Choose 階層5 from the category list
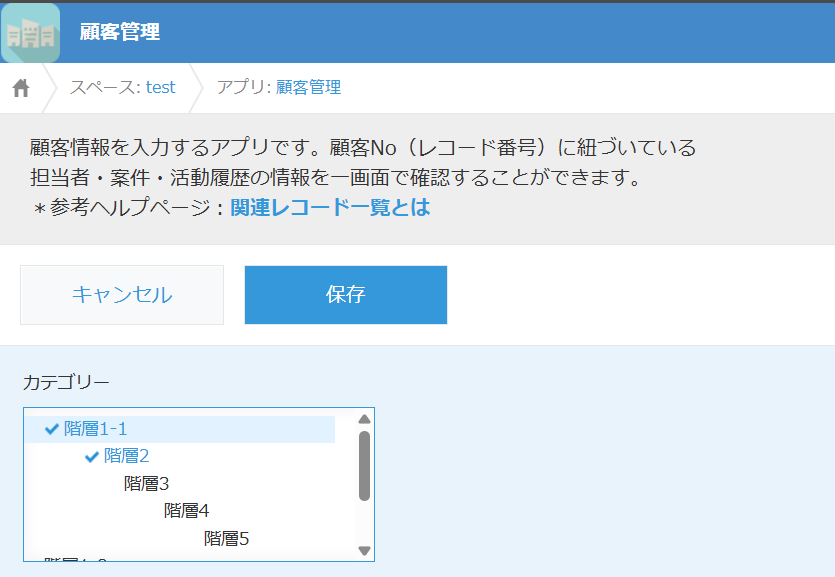This screenshot has height=577, width=835. pyautogui.click(x=226, y=539)
